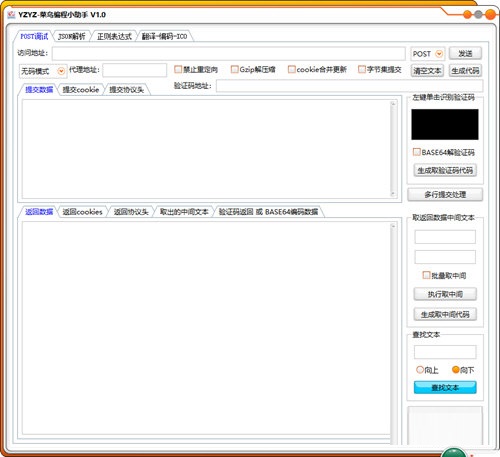The height and width of the screenshot is (457, 500).
Task: Toggle the BASE64解验证码 checkbox
Action: tap(417, 152)
